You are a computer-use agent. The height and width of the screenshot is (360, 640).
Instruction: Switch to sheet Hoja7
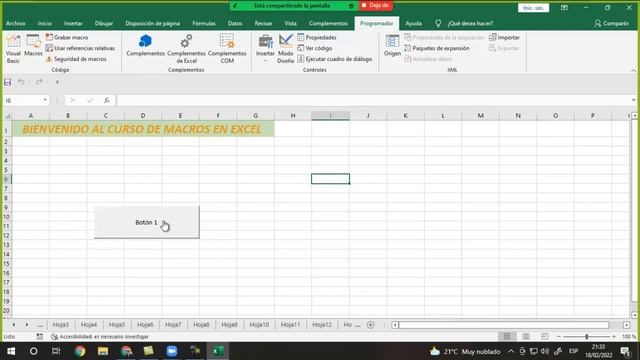click(173, 325)
